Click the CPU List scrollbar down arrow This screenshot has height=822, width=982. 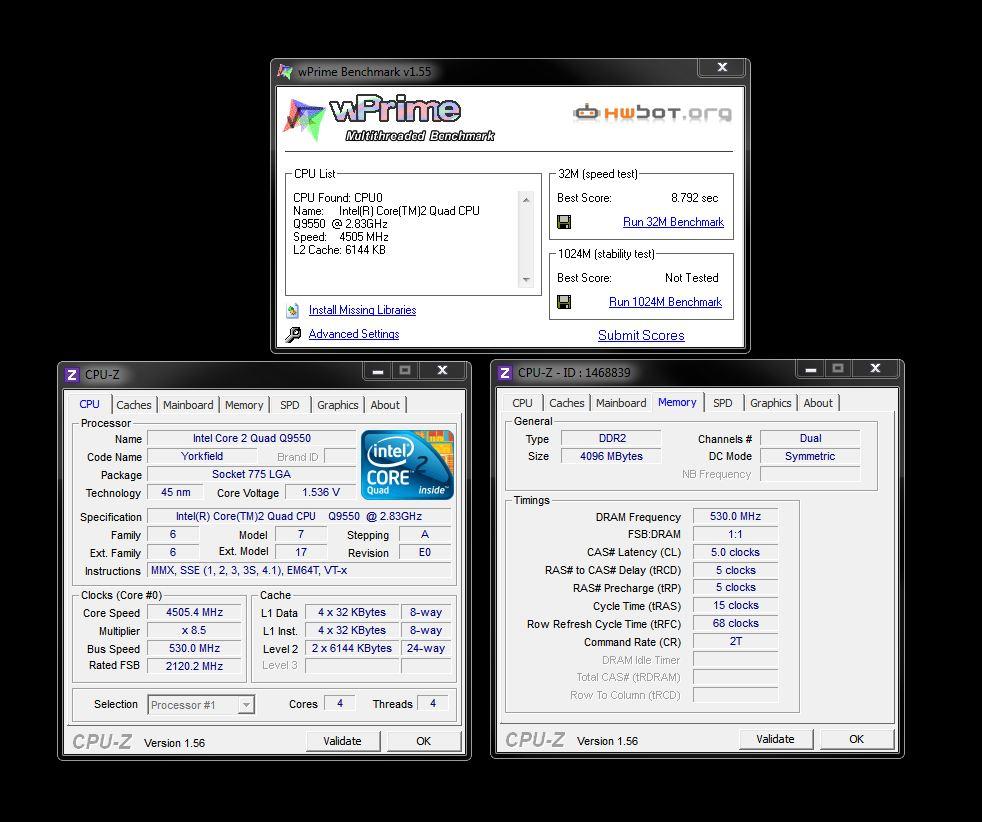tap(526, 280)
